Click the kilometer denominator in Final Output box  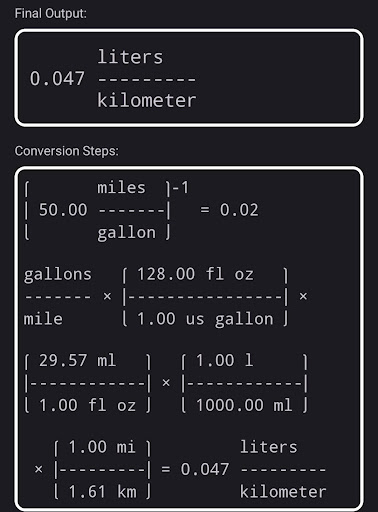point(147,100)
